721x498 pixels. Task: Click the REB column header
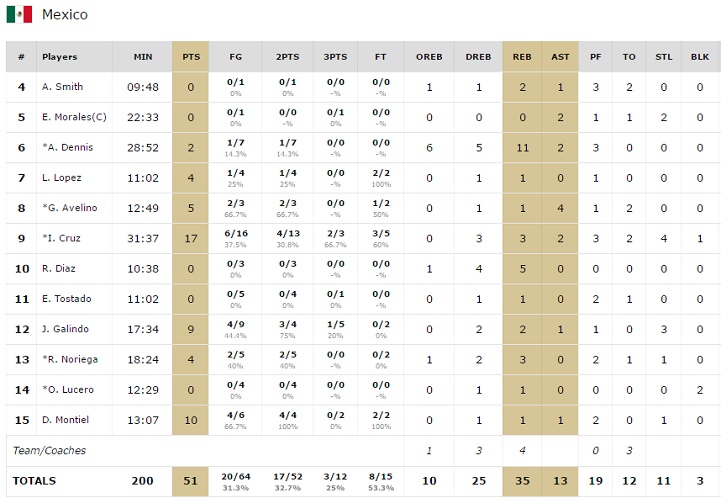pos(522,57)
